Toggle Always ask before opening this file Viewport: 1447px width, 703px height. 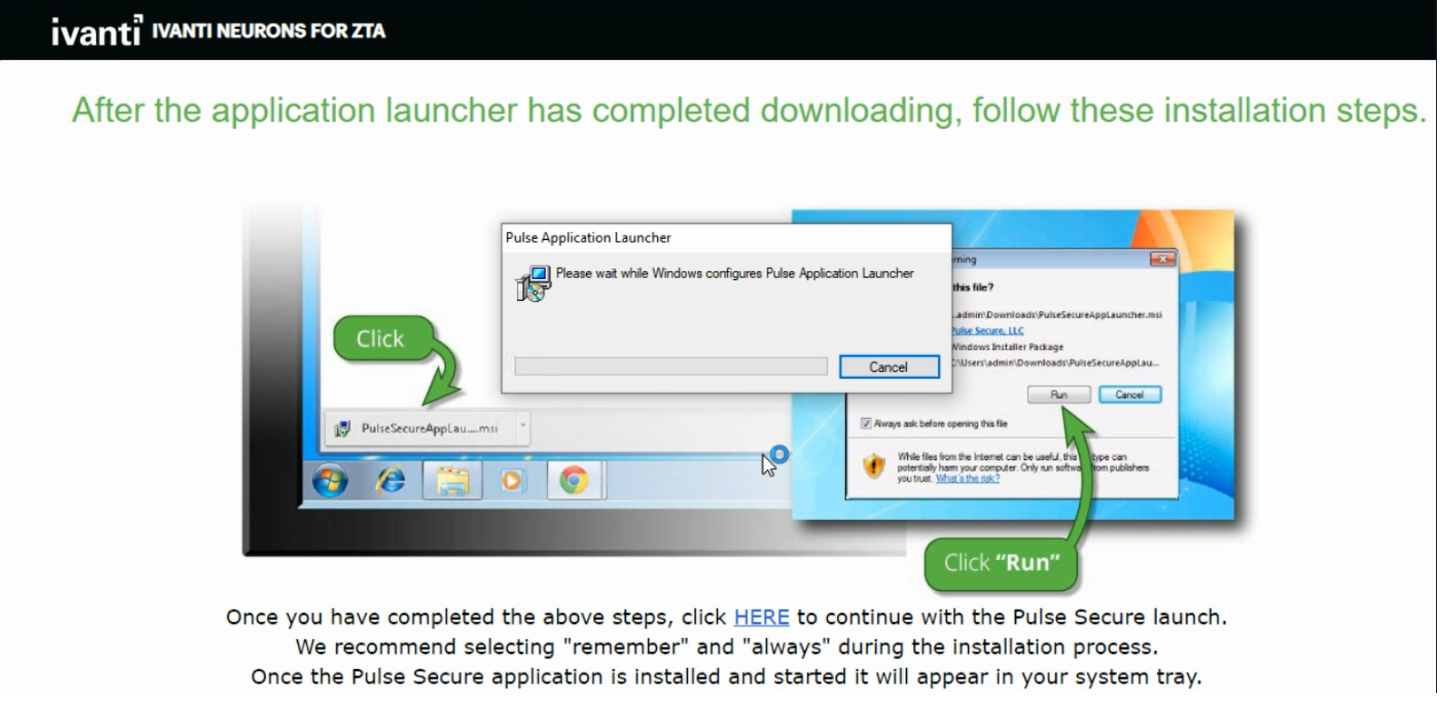866,423
